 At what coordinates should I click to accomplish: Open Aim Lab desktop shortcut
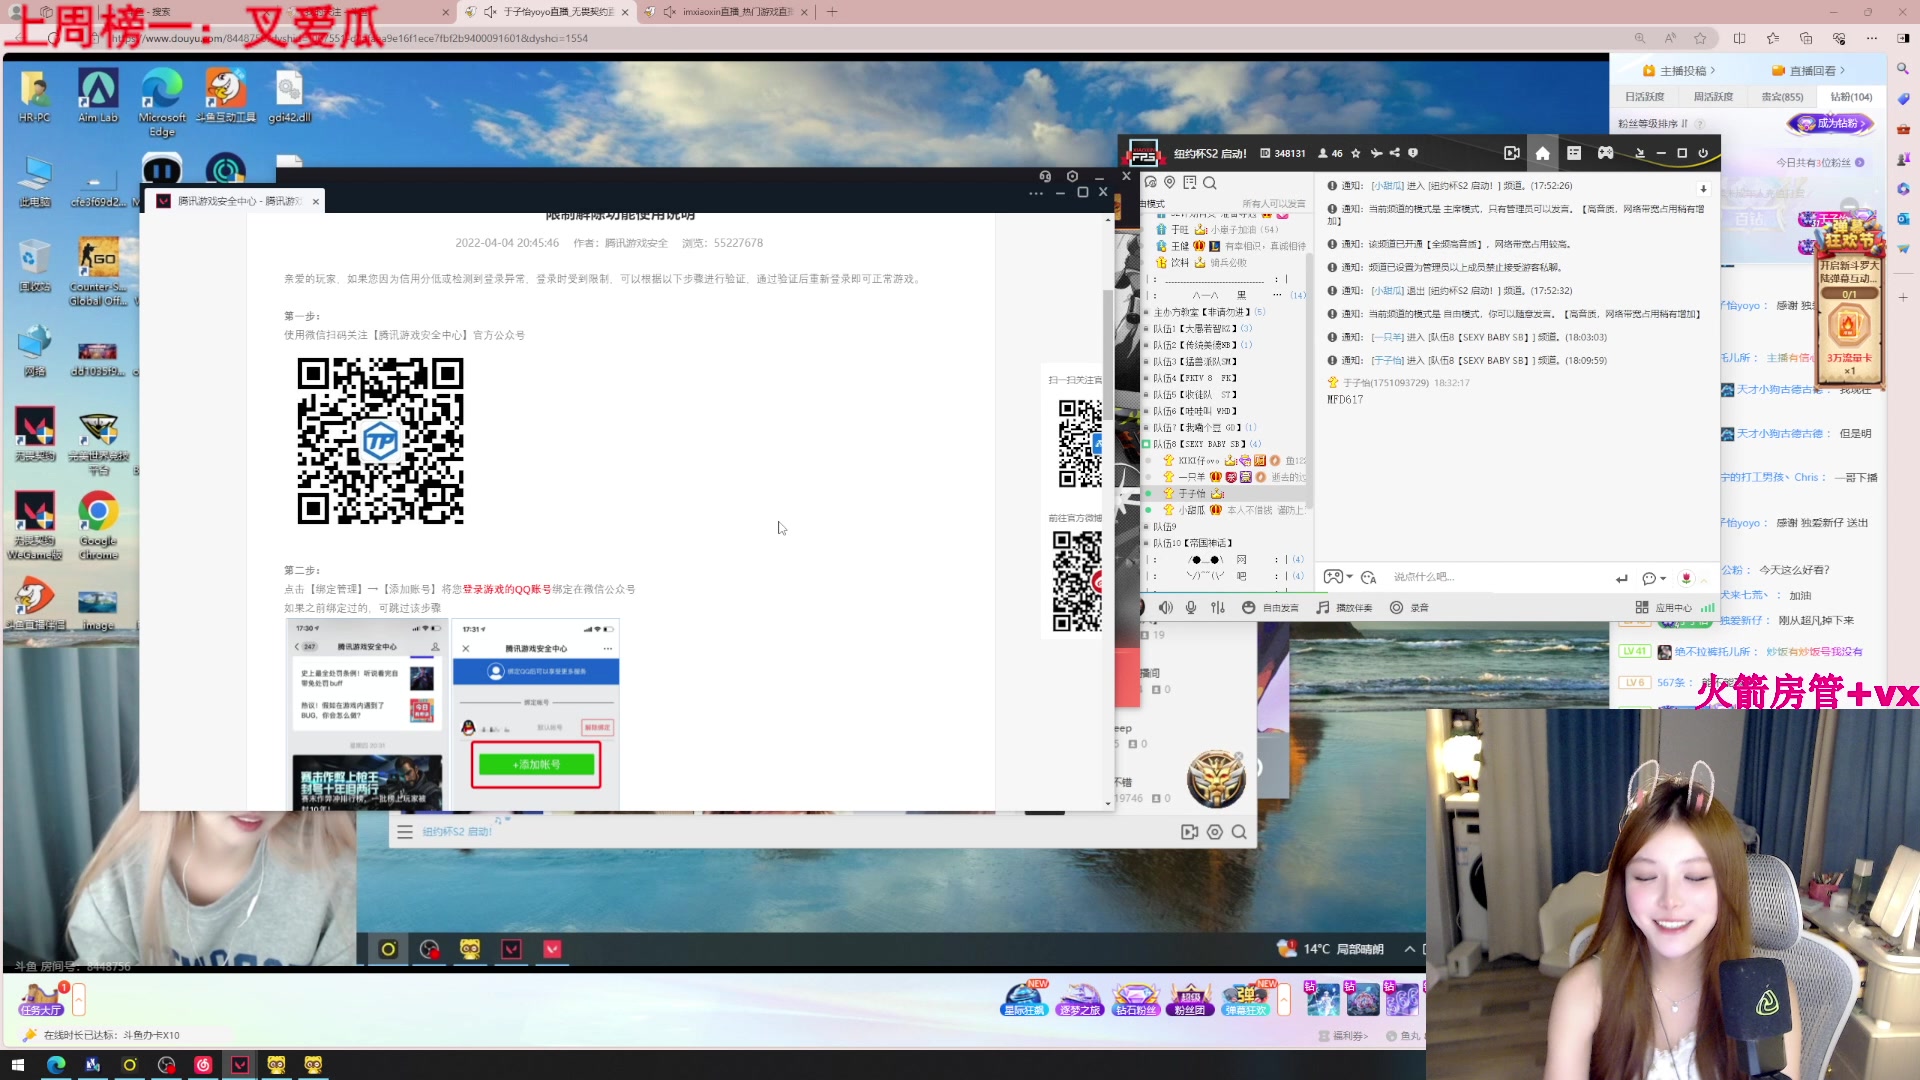(x=98, y=97)
